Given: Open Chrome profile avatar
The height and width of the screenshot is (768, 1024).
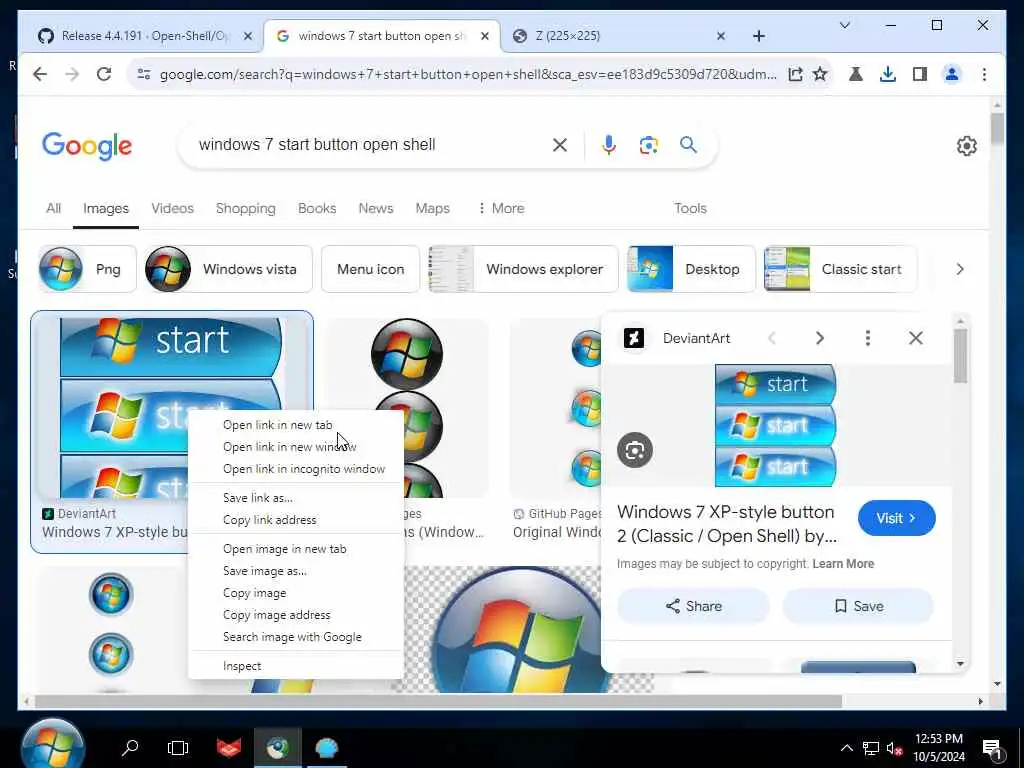Looking at the screenshot, I should click(x=952, y=74).
